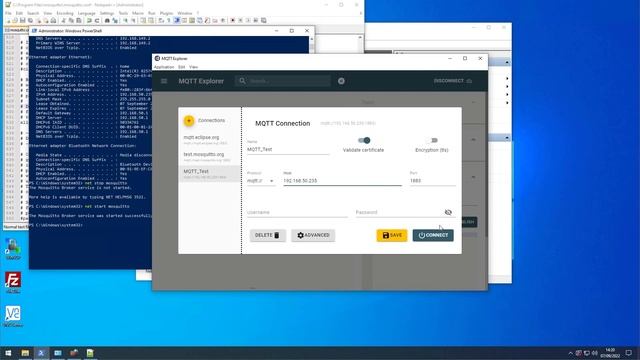Open File menu in Notepad++
The height and width of the screenshot is (360, 640).
pos(8,13)
